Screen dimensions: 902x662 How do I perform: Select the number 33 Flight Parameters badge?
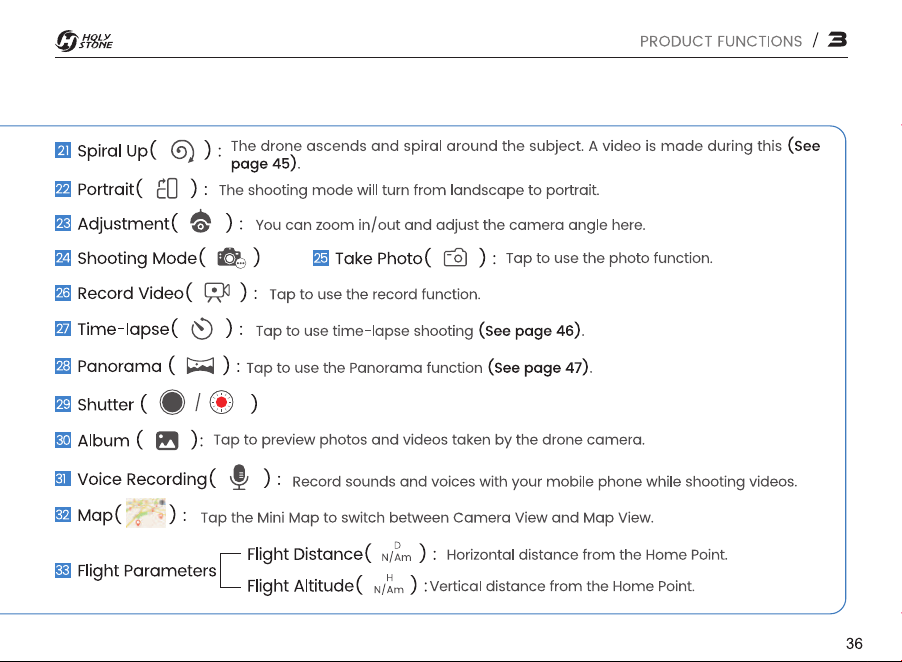point(63,570)
